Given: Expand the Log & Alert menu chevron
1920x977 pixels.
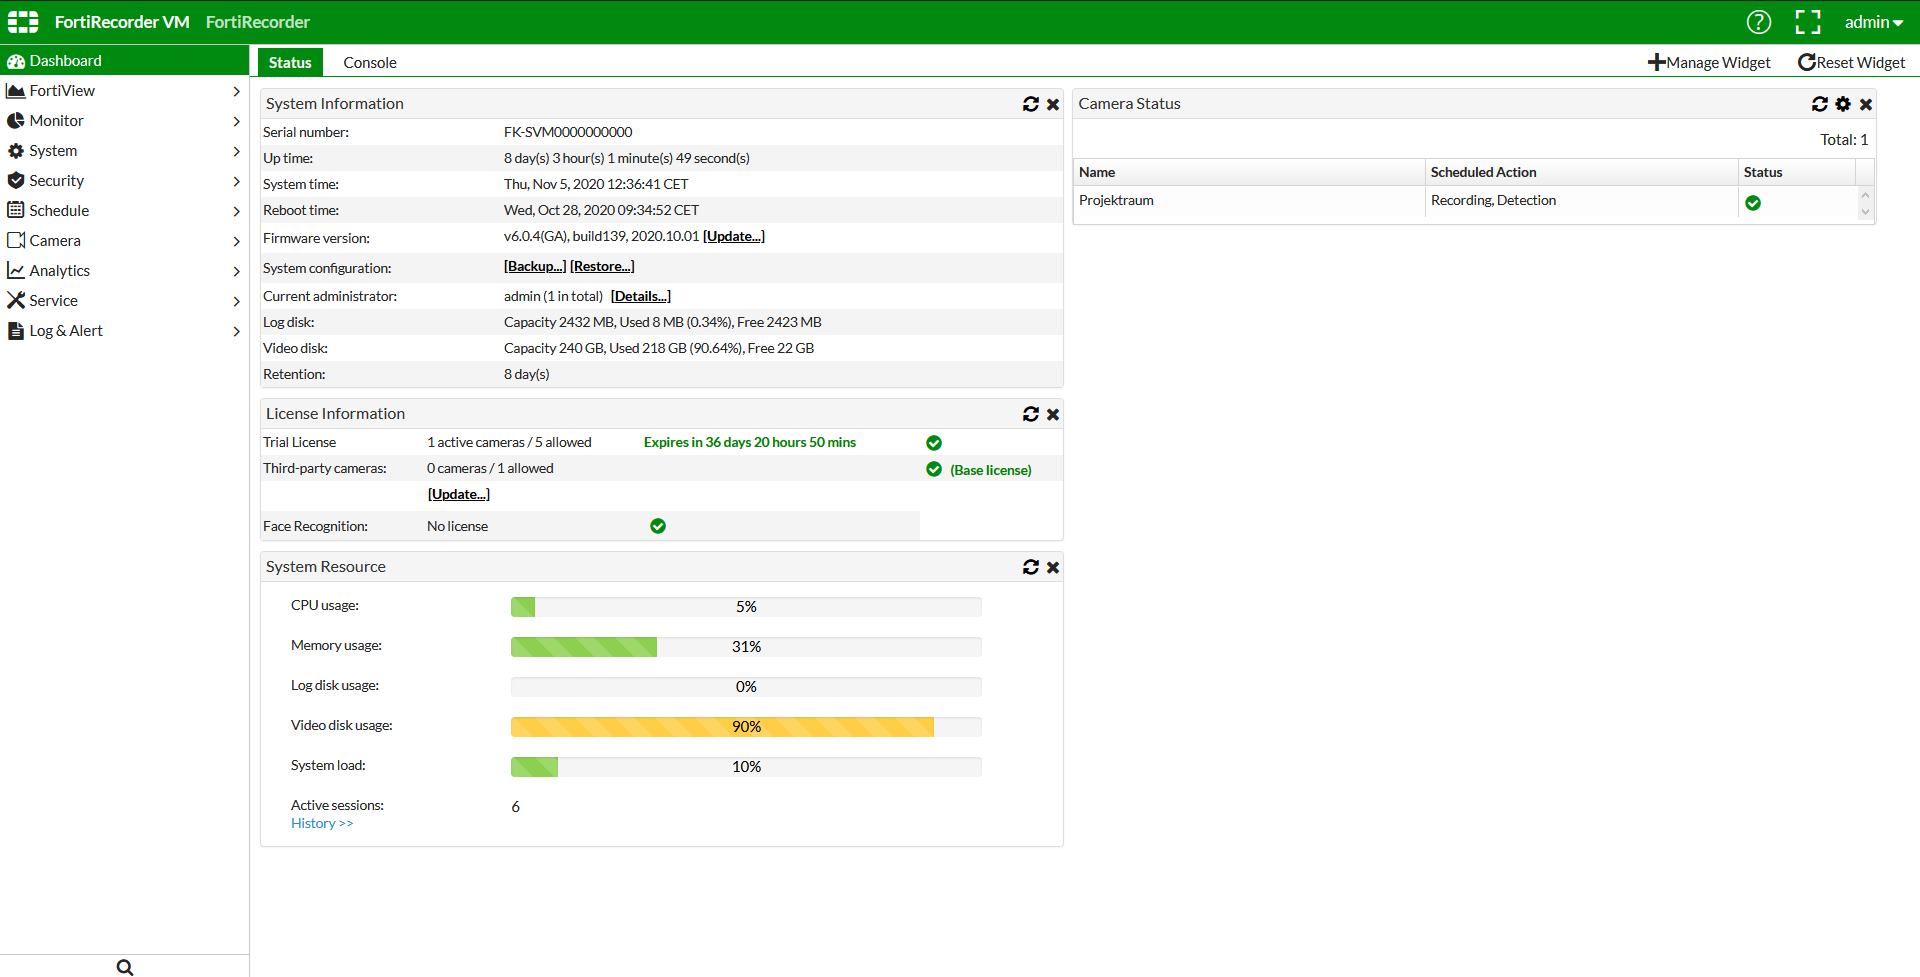Looking at the screenshot, I should 237,331.
